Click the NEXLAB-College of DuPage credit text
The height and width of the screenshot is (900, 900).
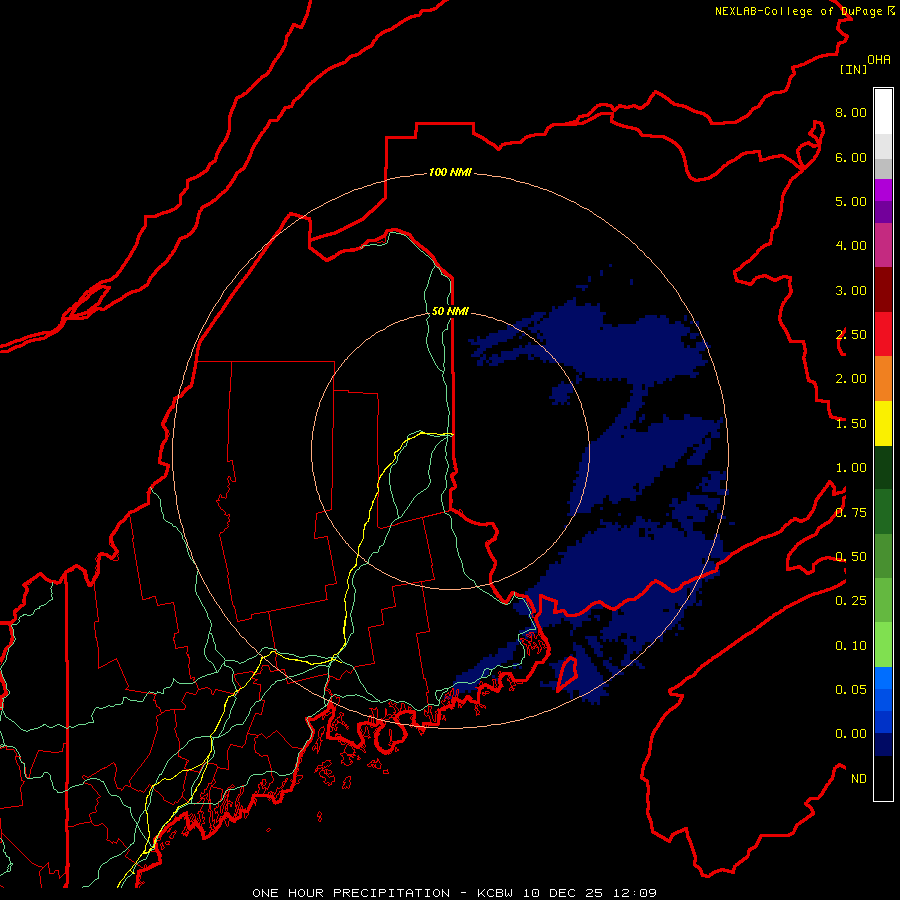(804, 11)
